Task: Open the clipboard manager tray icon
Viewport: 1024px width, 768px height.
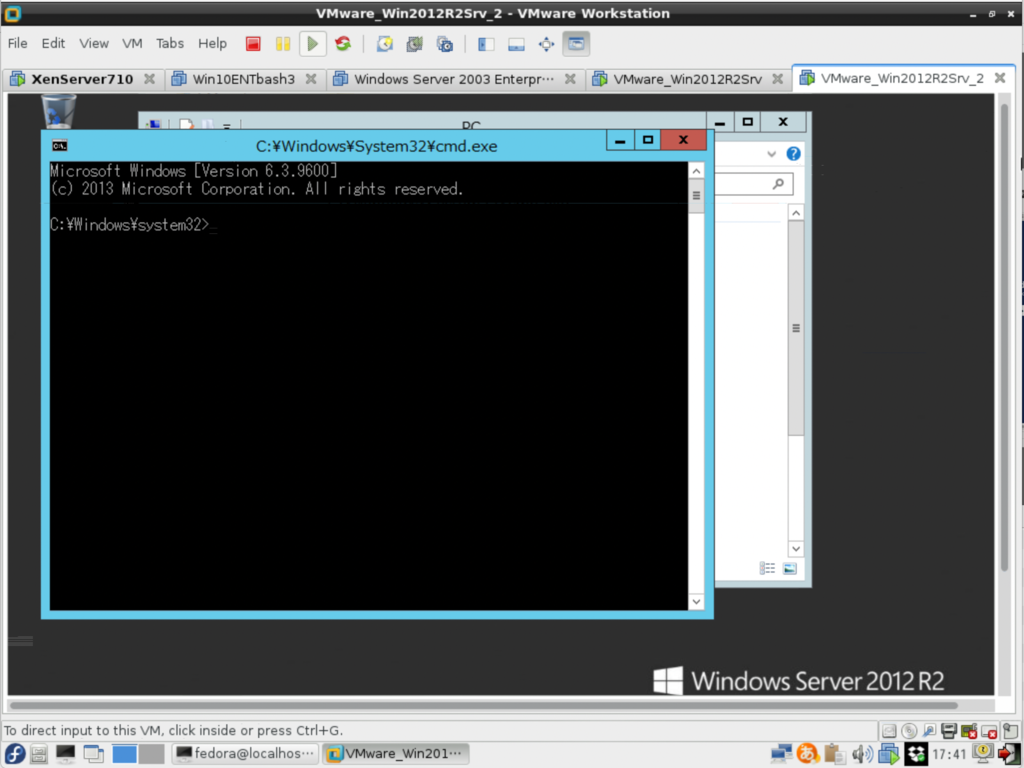Action: tap(834, 754)
